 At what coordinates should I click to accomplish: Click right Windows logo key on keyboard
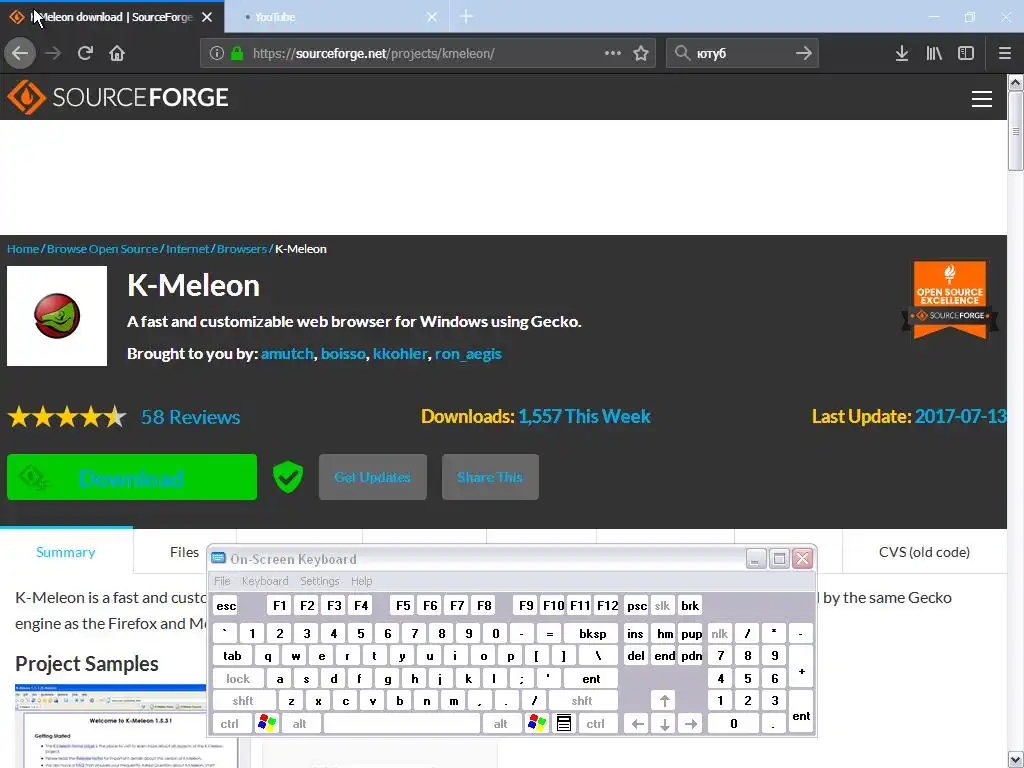pyautogui.click(x=537, y=724)
